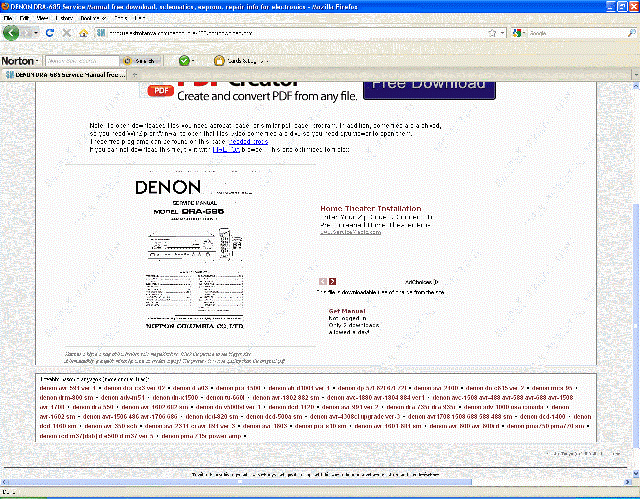Select the DENON DRA-685 Service Manual tab

tap(65, 75)
